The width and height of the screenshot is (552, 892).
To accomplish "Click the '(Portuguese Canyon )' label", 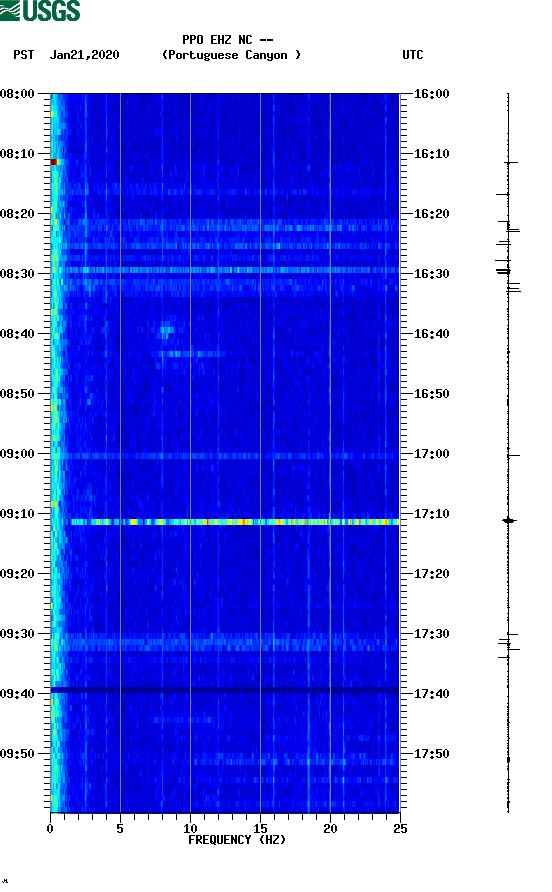I will tap(232, 55).
